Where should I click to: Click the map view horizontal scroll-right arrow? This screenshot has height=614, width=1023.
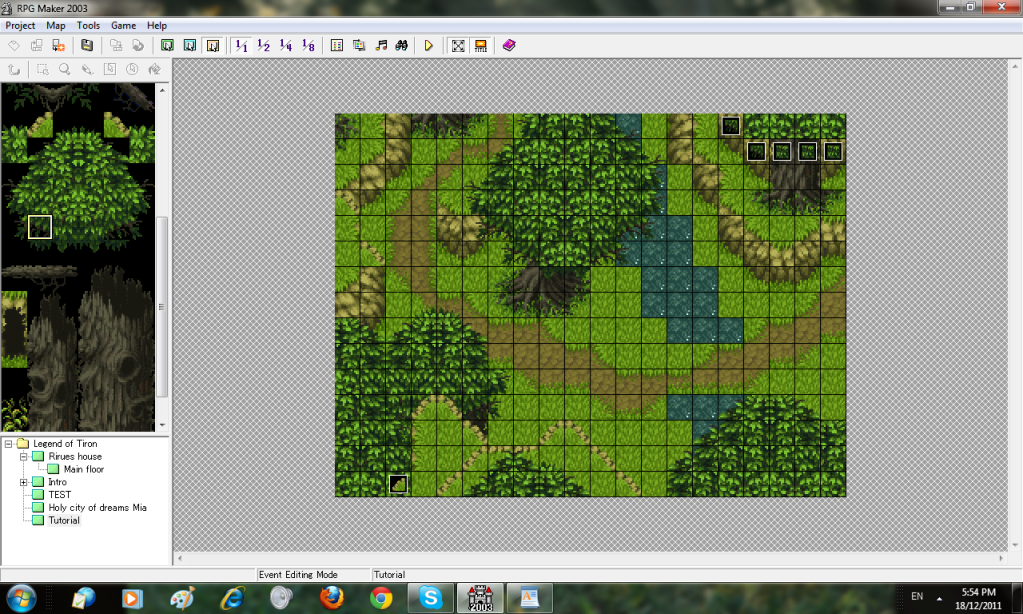(1001, 559)
